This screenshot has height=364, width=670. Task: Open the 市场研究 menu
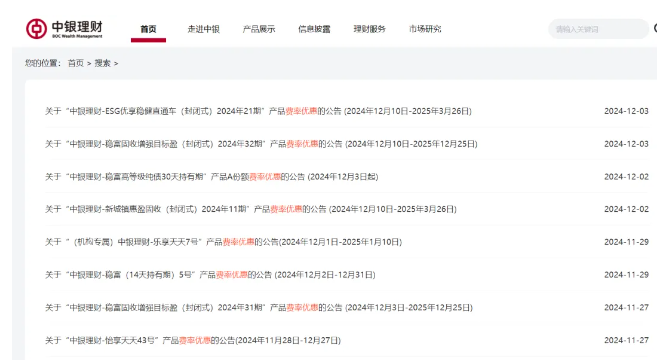(x=425, y=29)
